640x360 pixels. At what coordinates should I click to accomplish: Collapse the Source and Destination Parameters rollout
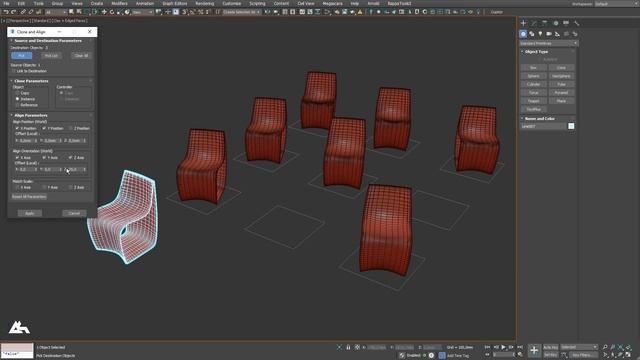(x=48, y=41)
